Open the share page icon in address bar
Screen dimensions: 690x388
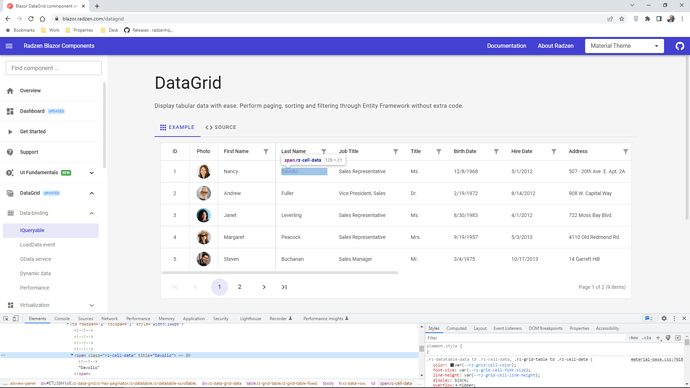tap(610, 19)
